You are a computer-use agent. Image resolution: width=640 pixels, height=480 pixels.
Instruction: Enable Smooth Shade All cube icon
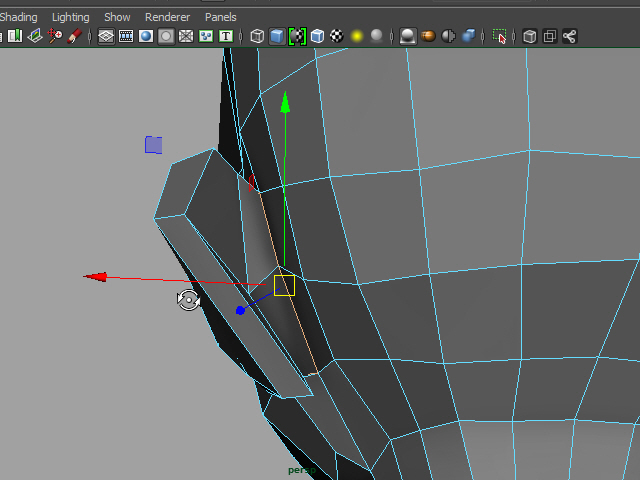(x=277, y=36)
